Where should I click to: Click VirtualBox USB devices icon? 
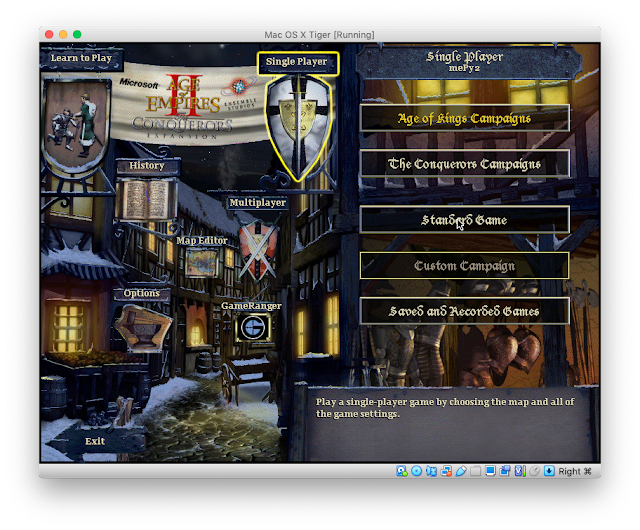[x=461, y=471]
